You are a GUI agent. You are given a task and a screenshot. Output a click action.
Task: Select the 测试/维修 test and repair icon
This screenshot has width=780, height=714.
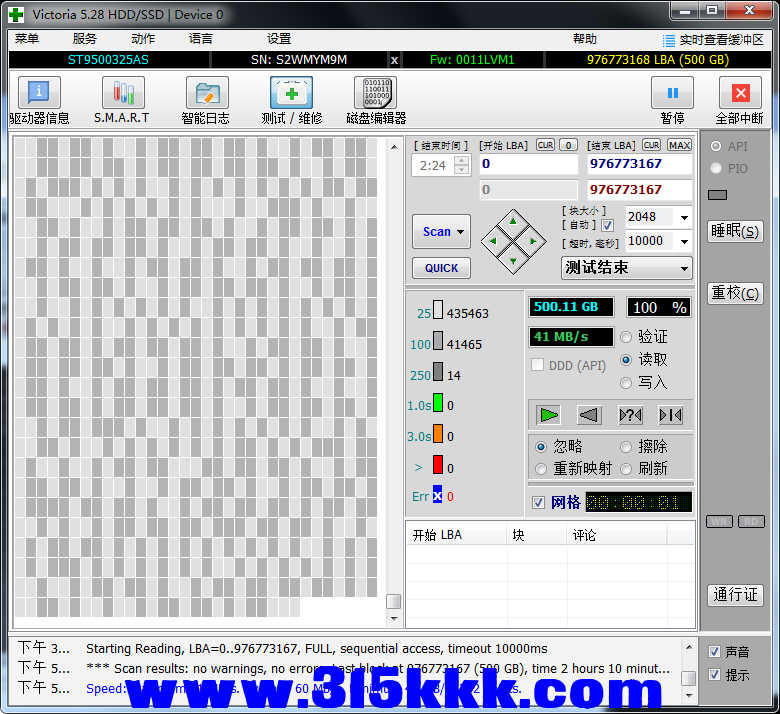(292, 93)
